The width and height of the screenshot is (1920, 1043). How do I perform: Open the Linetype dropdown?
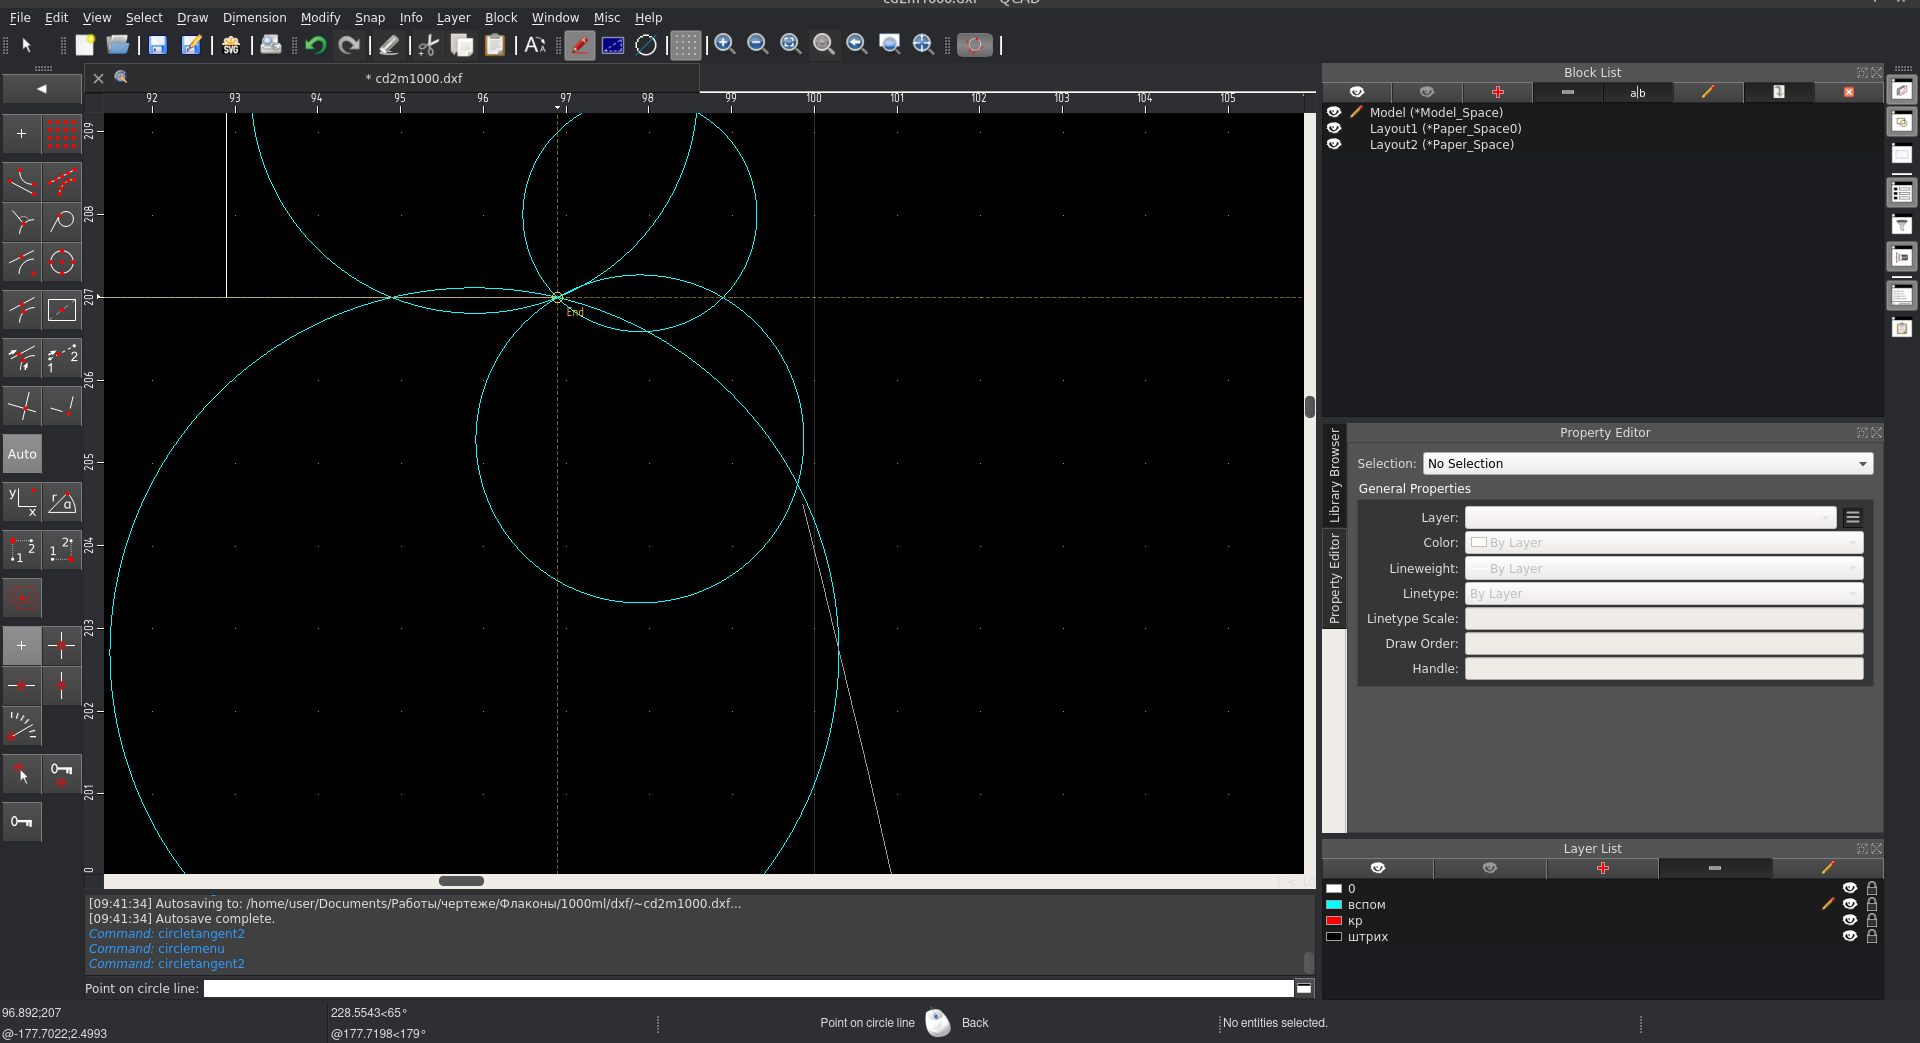[x=1664, y=593]
